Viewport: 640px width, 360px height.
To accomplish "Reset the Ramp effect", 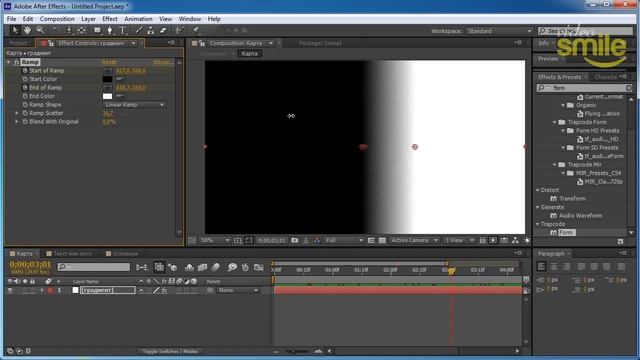I will 109,62.
